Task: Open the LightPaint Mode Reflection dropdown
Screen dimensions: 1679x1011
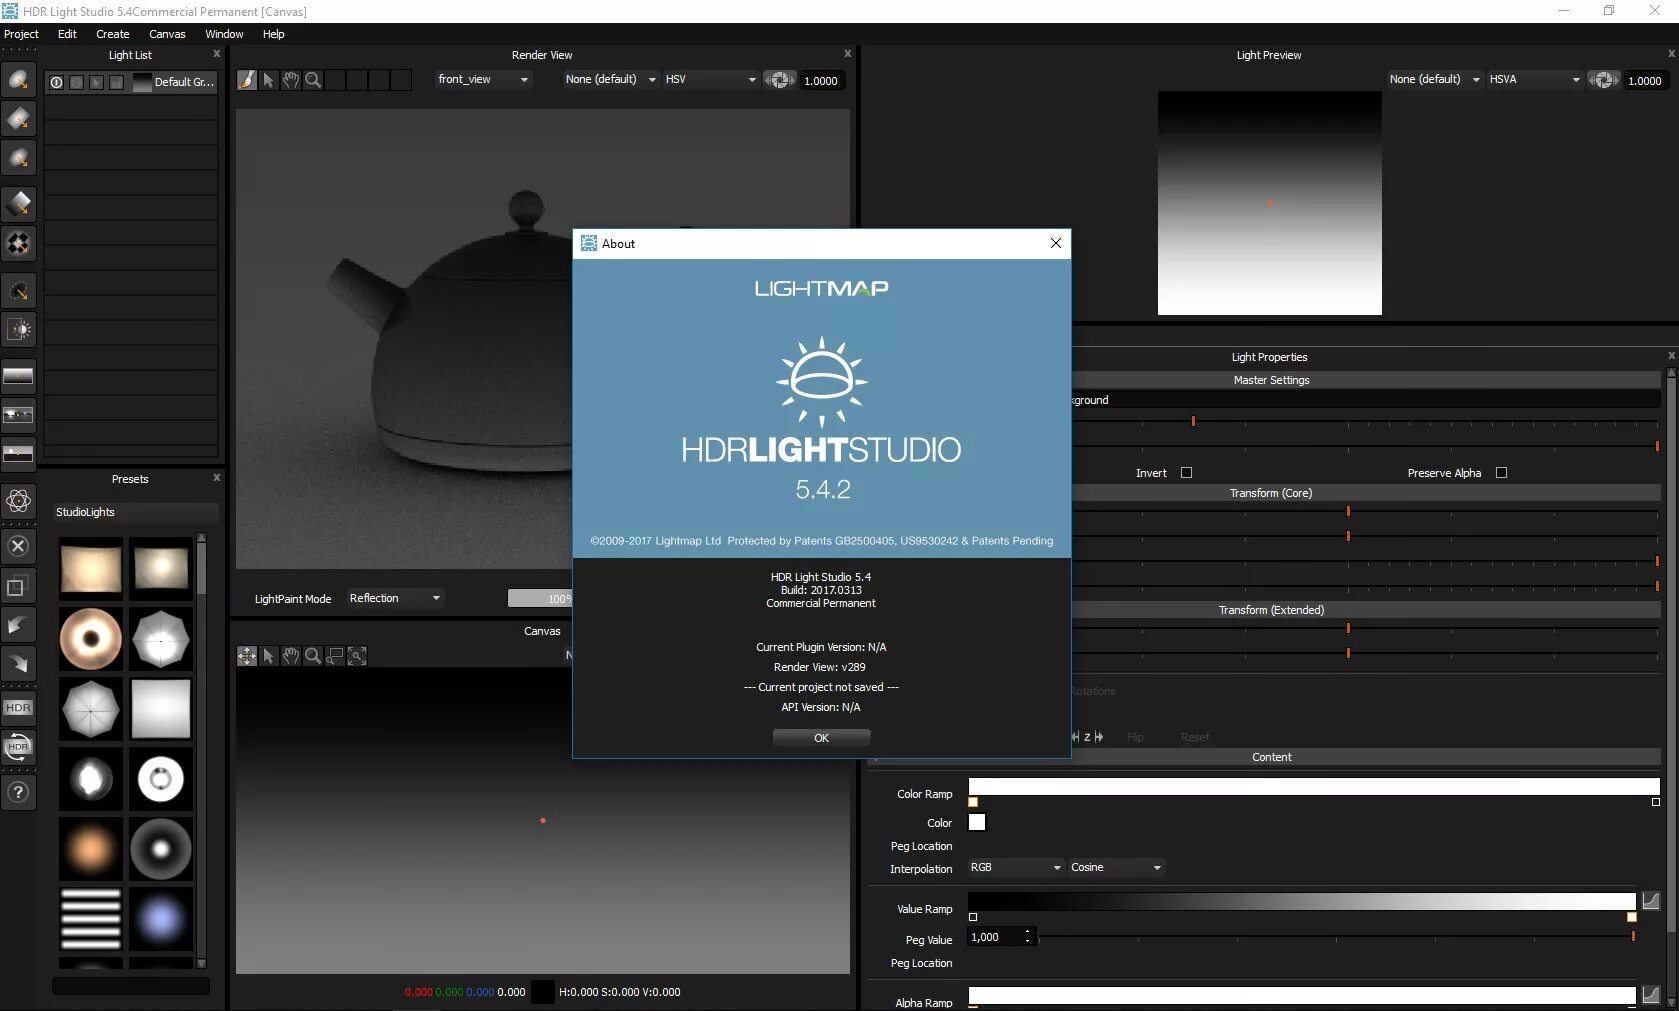Action: tap(395, 598)
